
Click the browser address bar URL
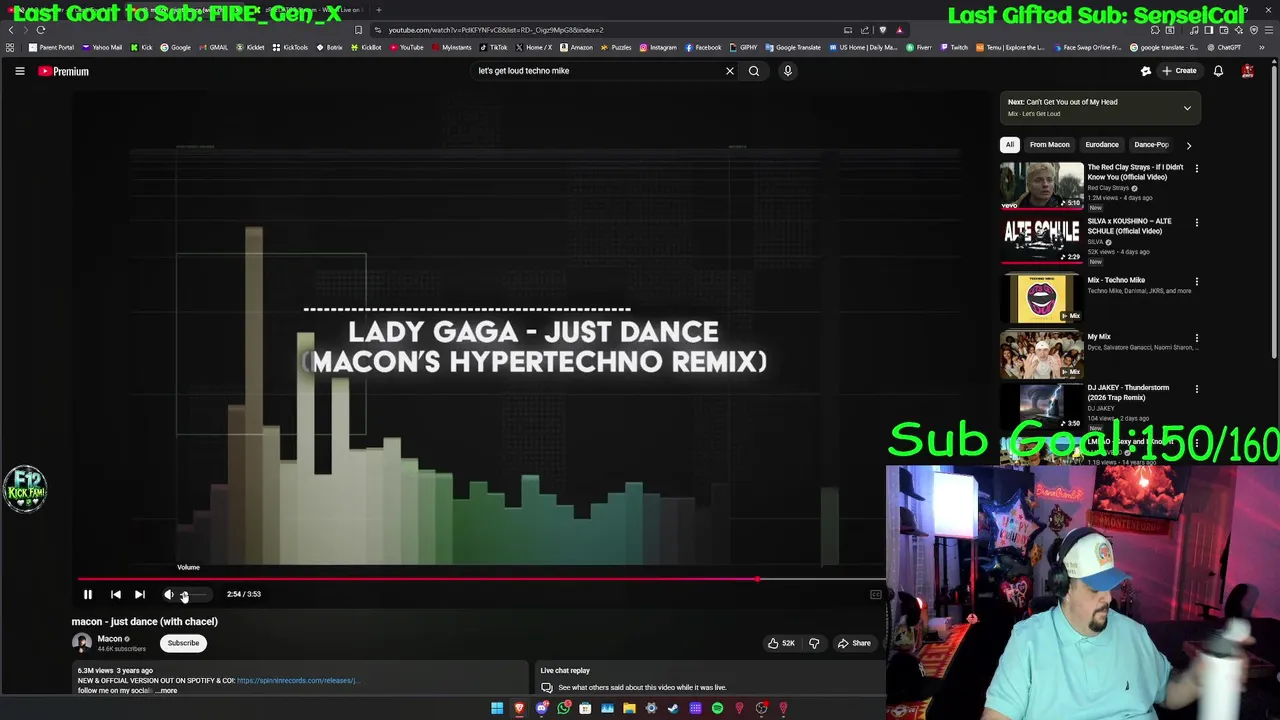tap(496, 30)
